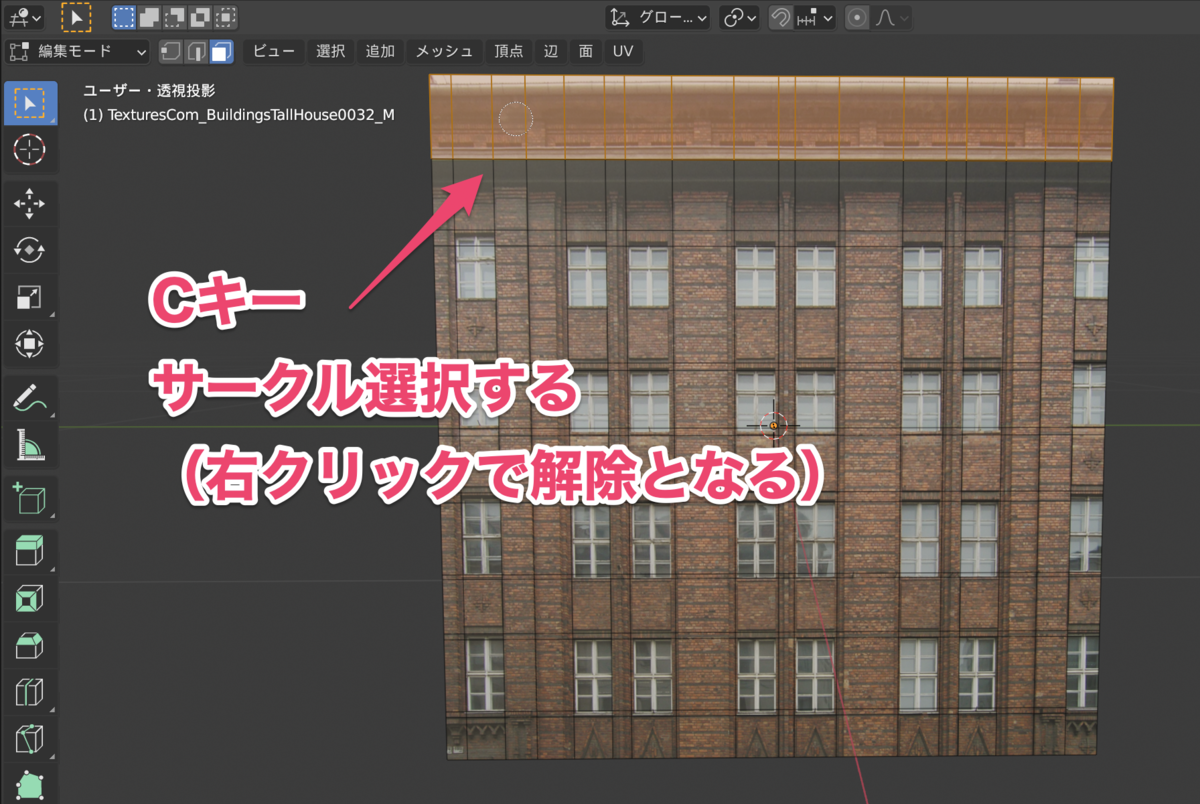This screenshot has height=804, width=1200.
Task: Toggle snapping with the magnet icon
Action: [x=781, y=17]
